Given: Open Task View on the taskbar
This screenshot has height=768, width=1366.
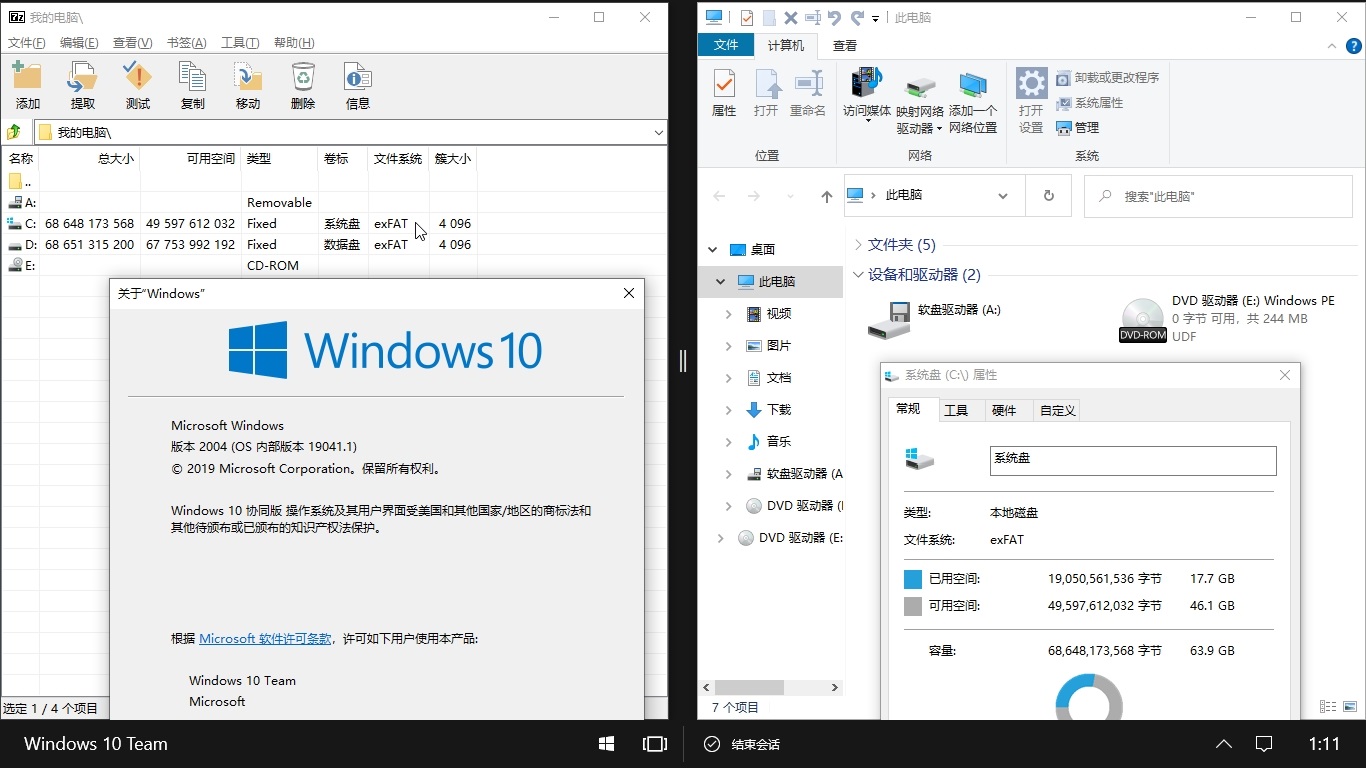Looking at the screenshot, I should 655,744.
